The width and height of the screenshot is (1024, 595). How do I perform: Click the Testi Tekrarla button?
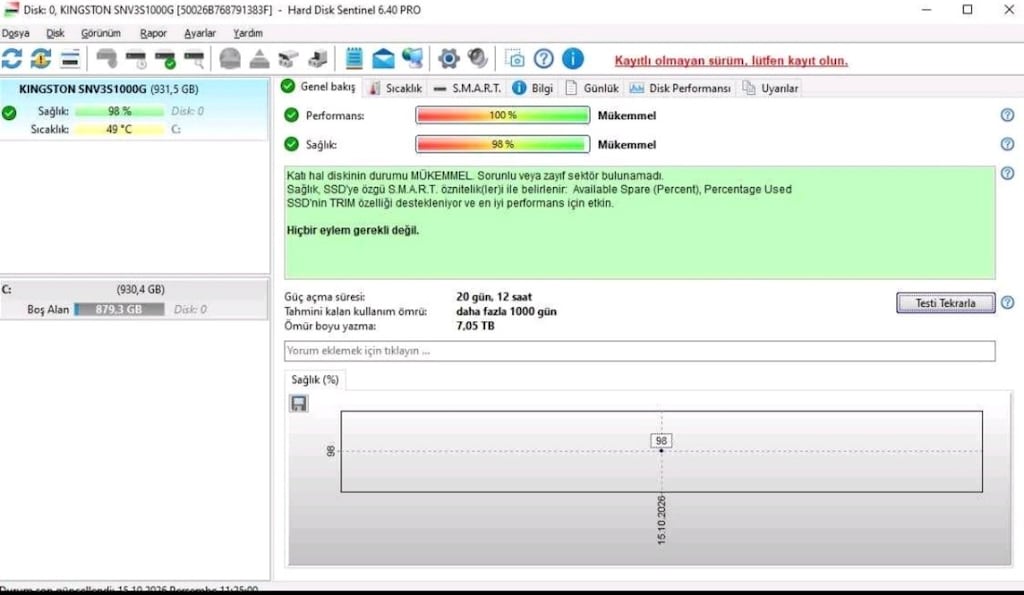tap(946, 302)
